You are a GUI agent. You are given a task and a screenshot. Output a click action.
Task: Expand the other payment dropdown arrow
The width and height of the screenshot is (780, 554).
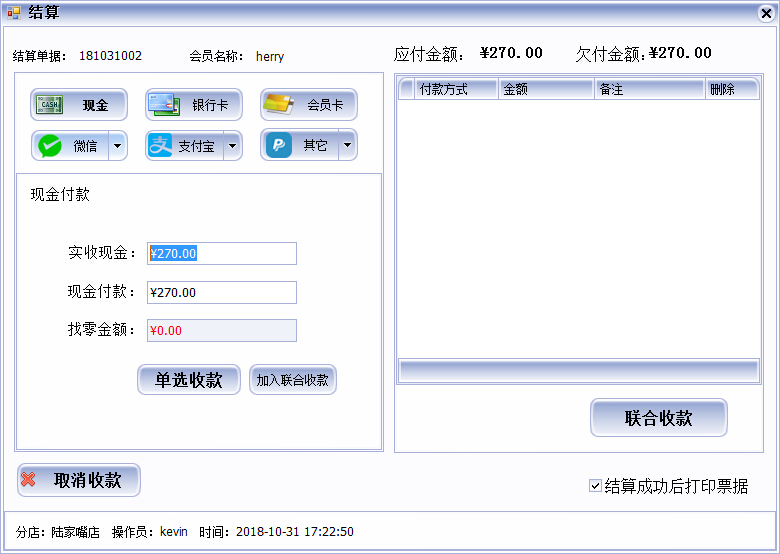tap(348, 146)
